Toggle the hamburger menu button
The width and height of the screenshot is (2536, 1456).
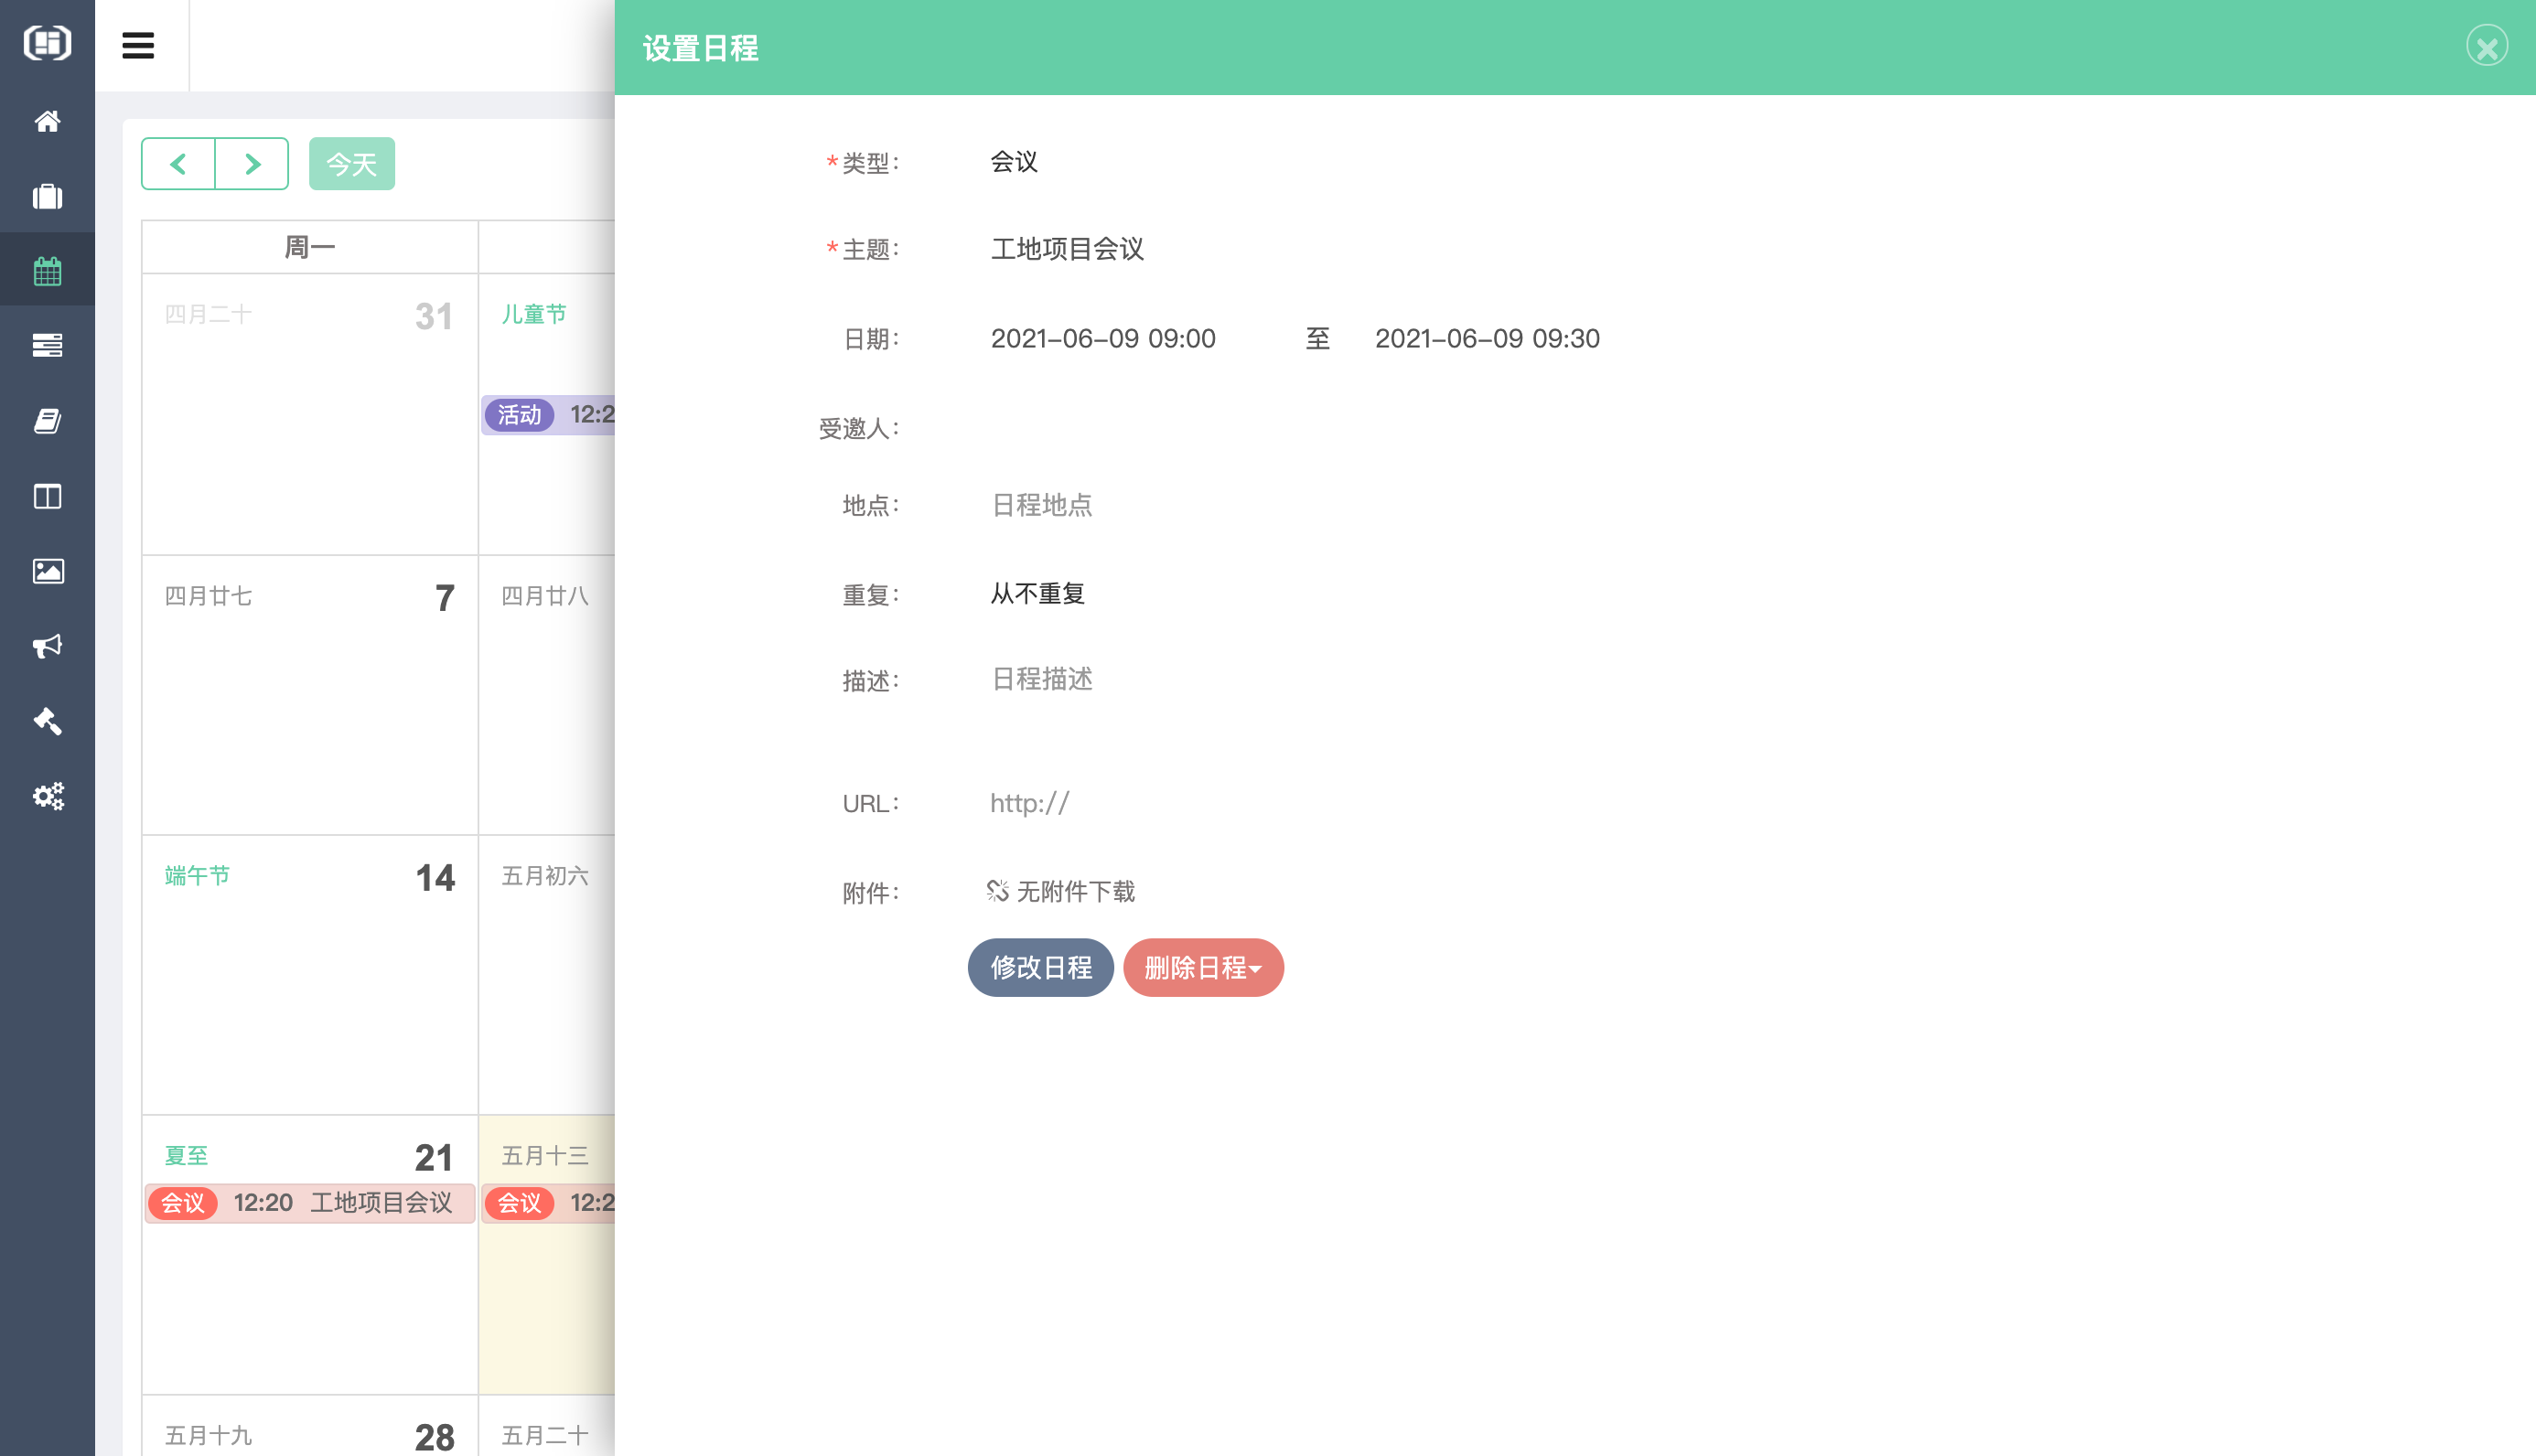pyautogui.click(x=138, y=46)
